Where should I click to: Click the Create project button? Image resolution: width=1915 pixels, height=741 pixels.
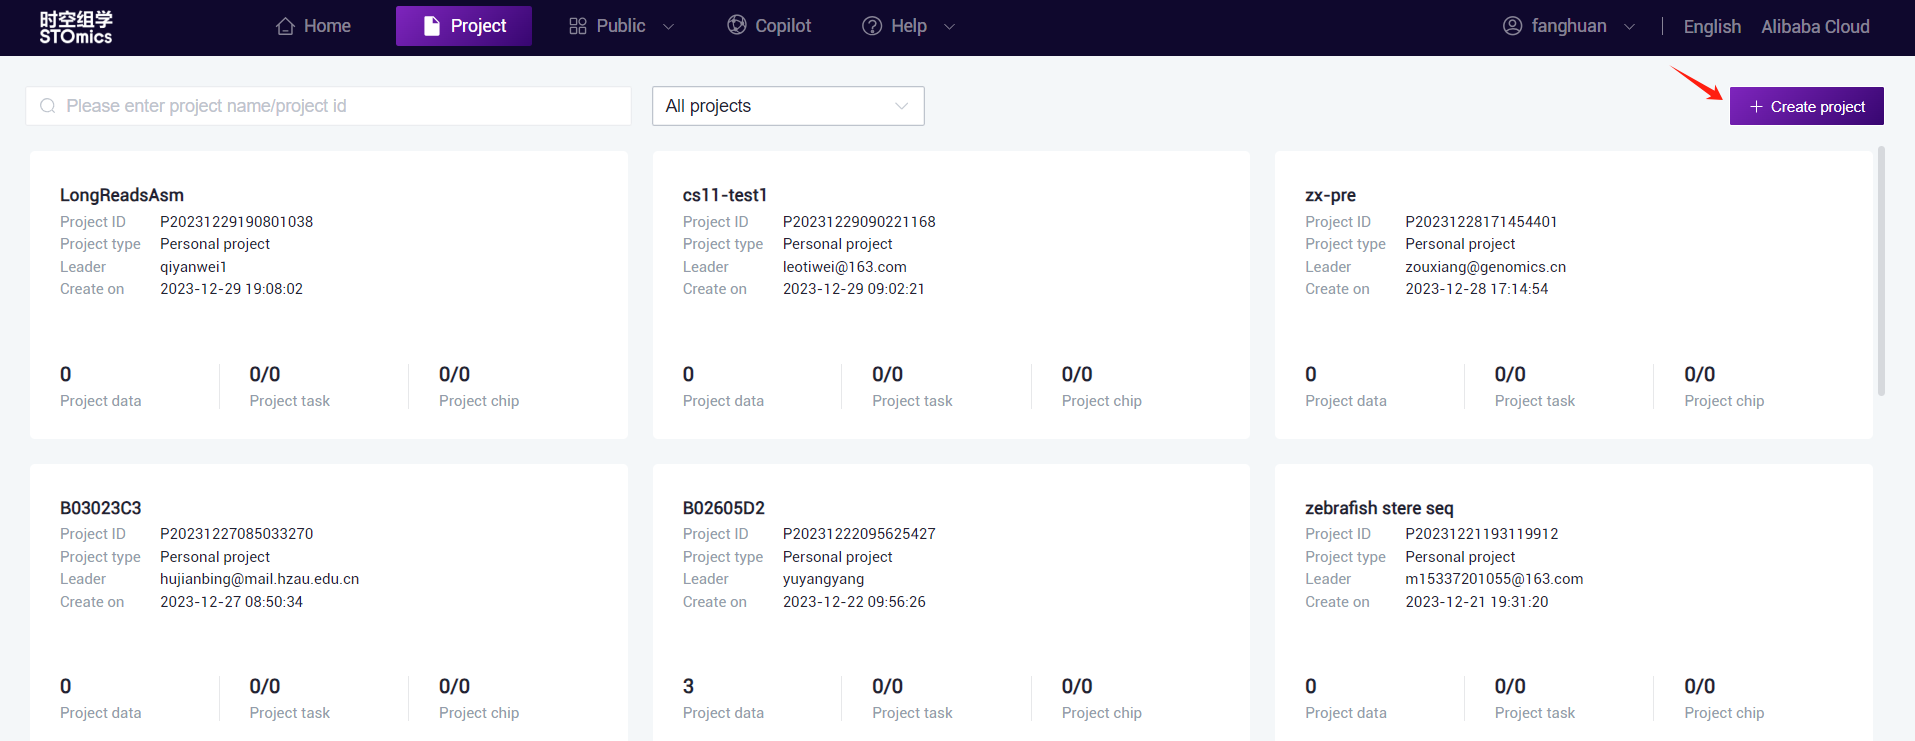point(1807,106)
